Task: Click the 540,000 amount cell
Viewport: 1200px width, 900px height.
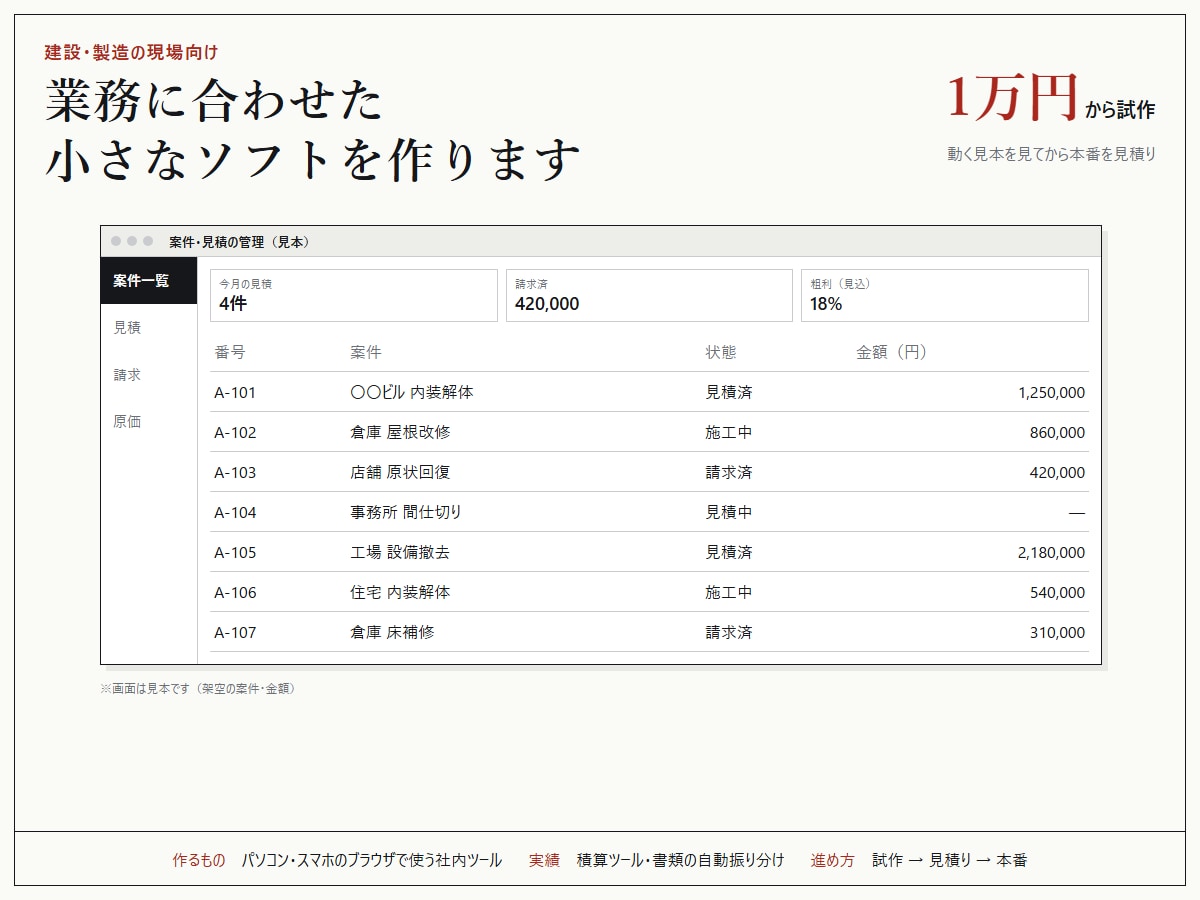Action: pyautogui.click(x=1057, y=592)
